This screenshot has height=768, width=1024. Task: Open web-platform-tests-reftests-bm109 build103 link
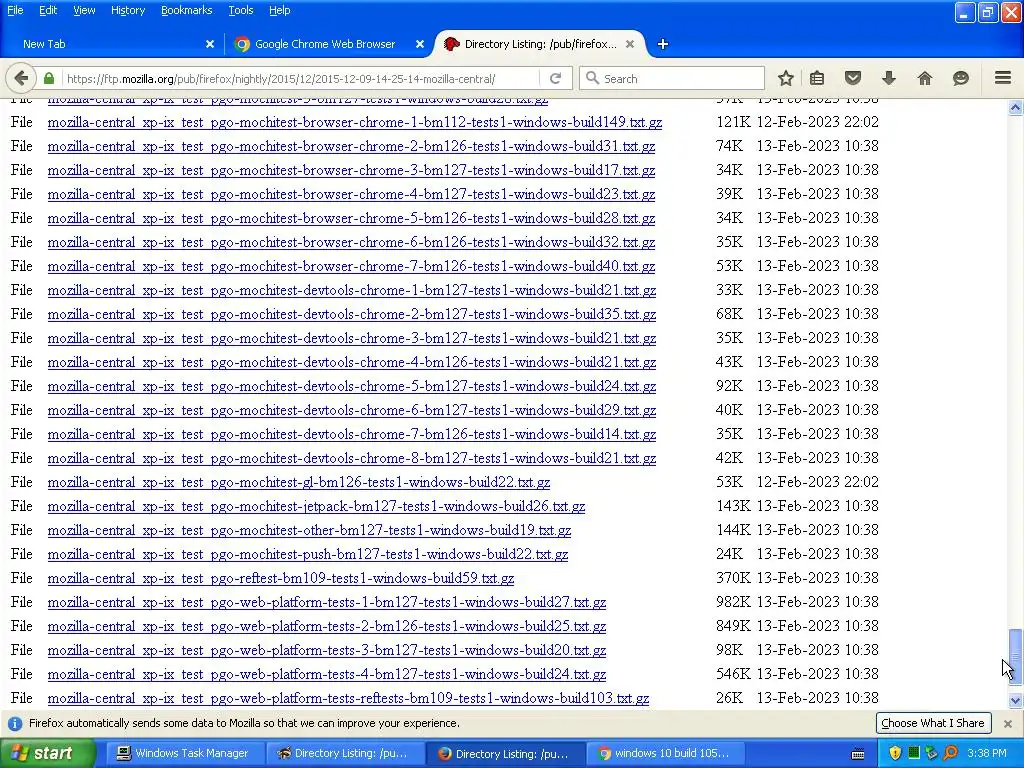[348, 698]
